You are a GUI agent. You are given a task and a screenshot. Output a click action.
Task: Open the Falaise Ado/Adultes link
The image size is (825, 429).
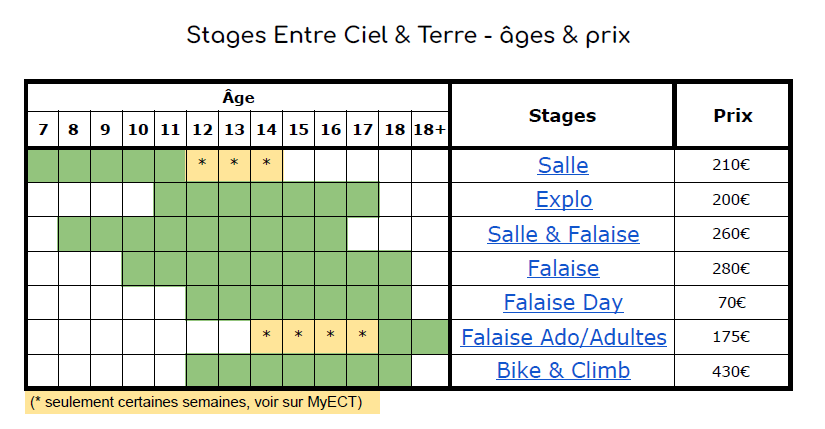pos(564,337)
